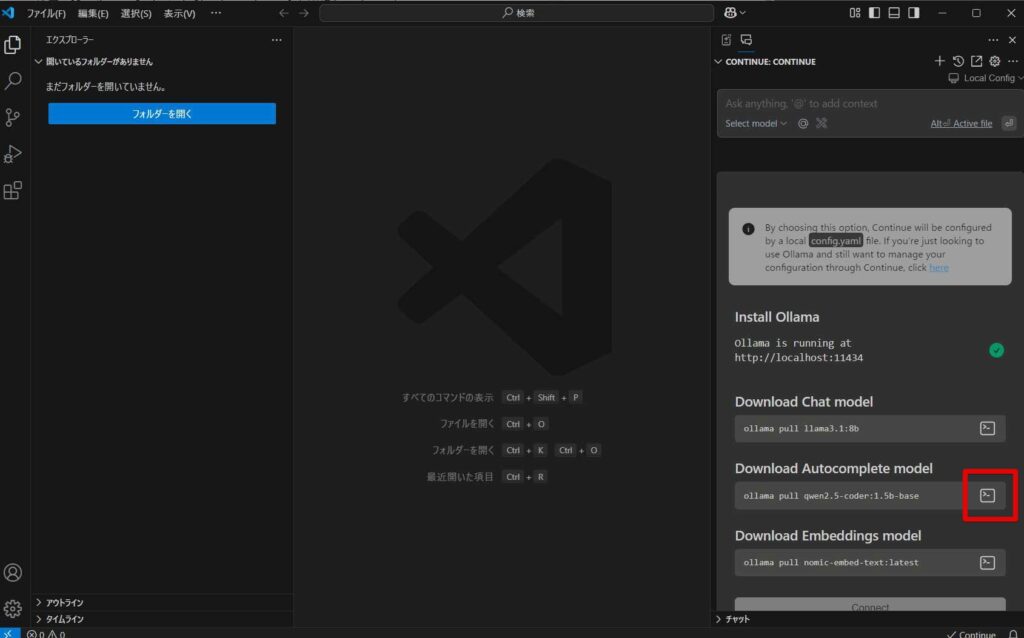Open the Continue config settings gear

(x=994, y=60)
